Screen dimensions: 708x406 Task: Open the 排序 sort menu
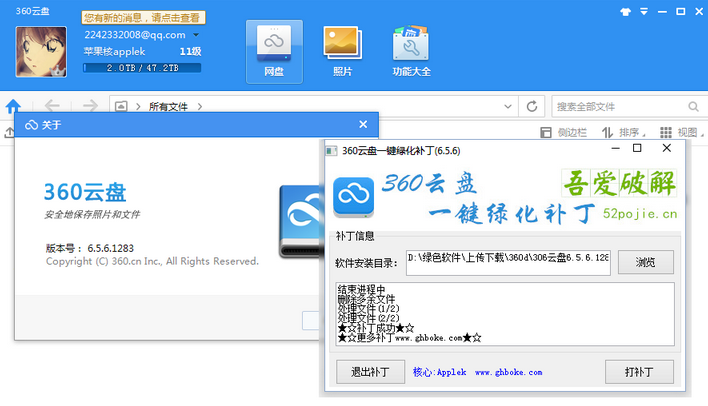click(624, 132)
